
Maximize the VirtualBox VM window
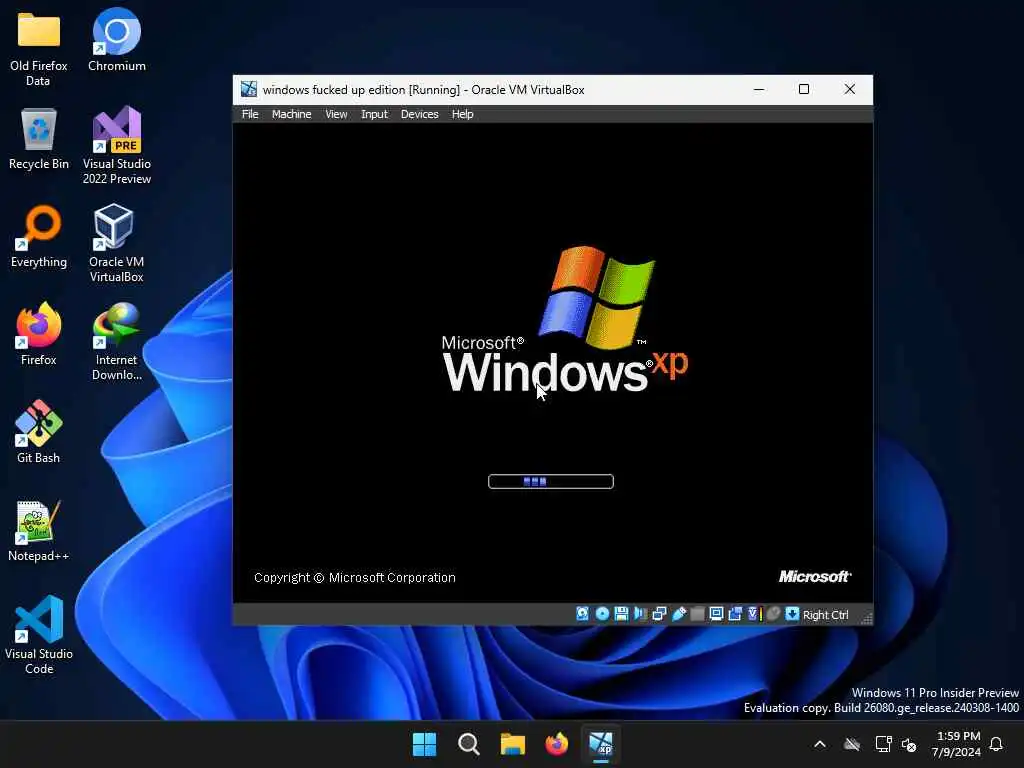pos(804,89)
